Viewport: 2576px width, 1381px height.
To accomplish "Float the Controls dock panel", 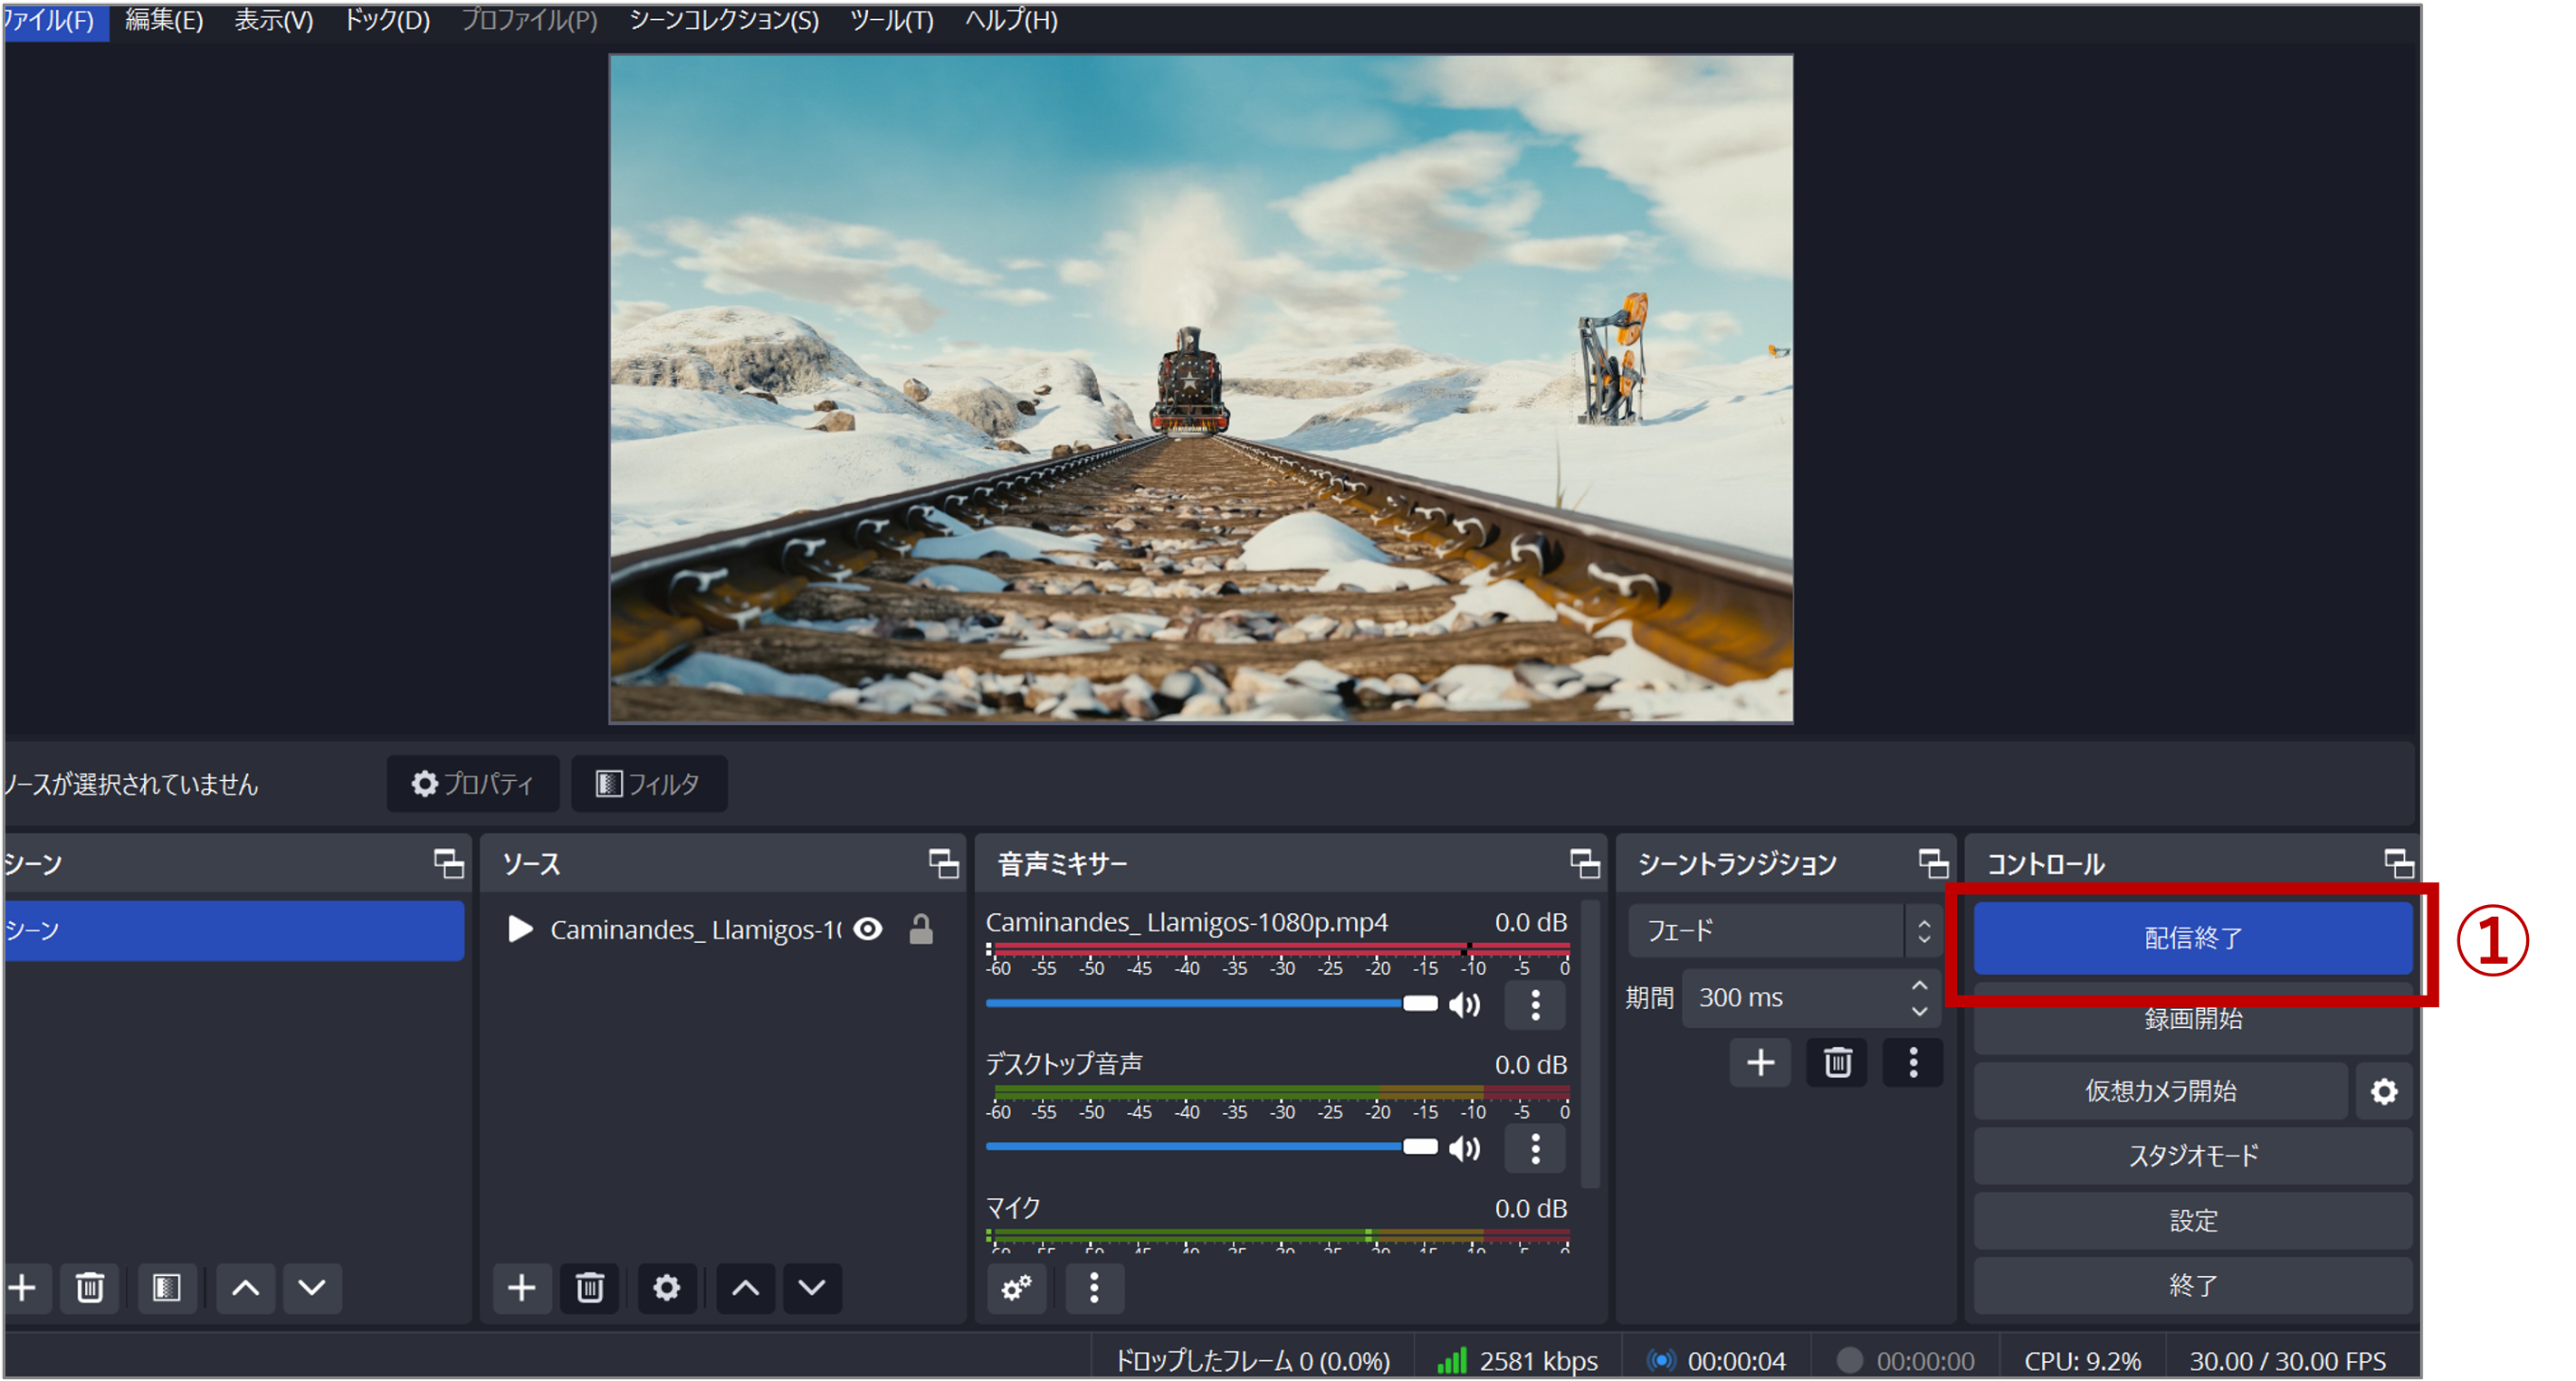I will tap(2398, 862).
